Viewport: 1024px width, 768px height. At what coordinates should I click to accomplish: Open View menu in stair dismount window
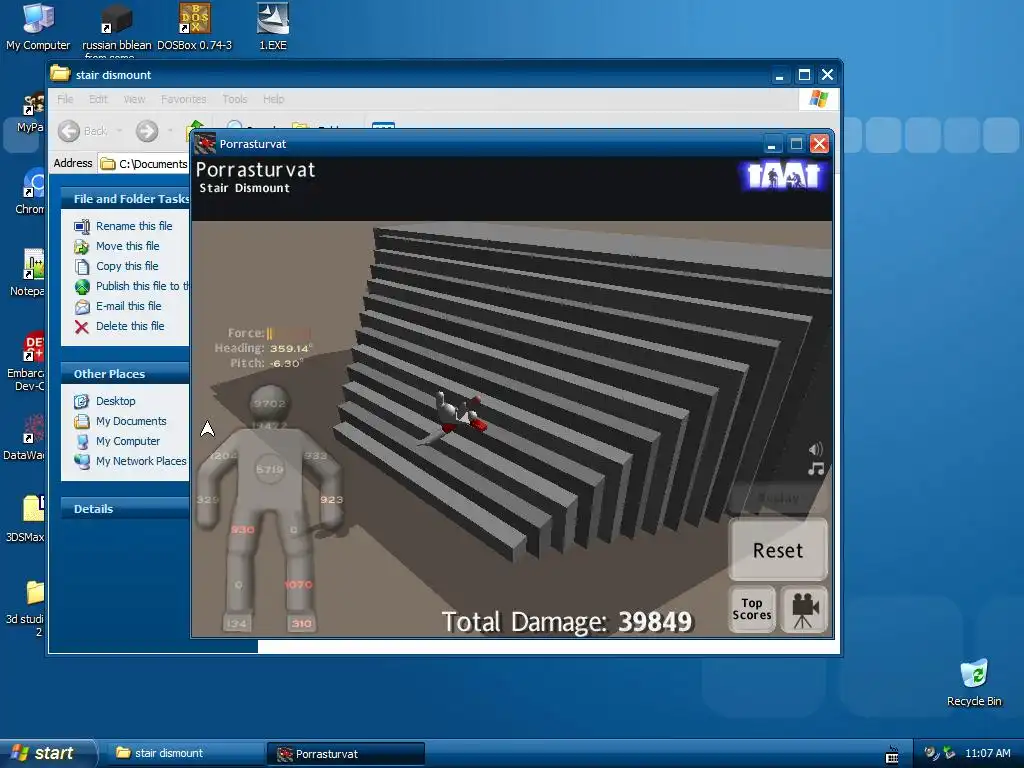(x=134, y=99)
